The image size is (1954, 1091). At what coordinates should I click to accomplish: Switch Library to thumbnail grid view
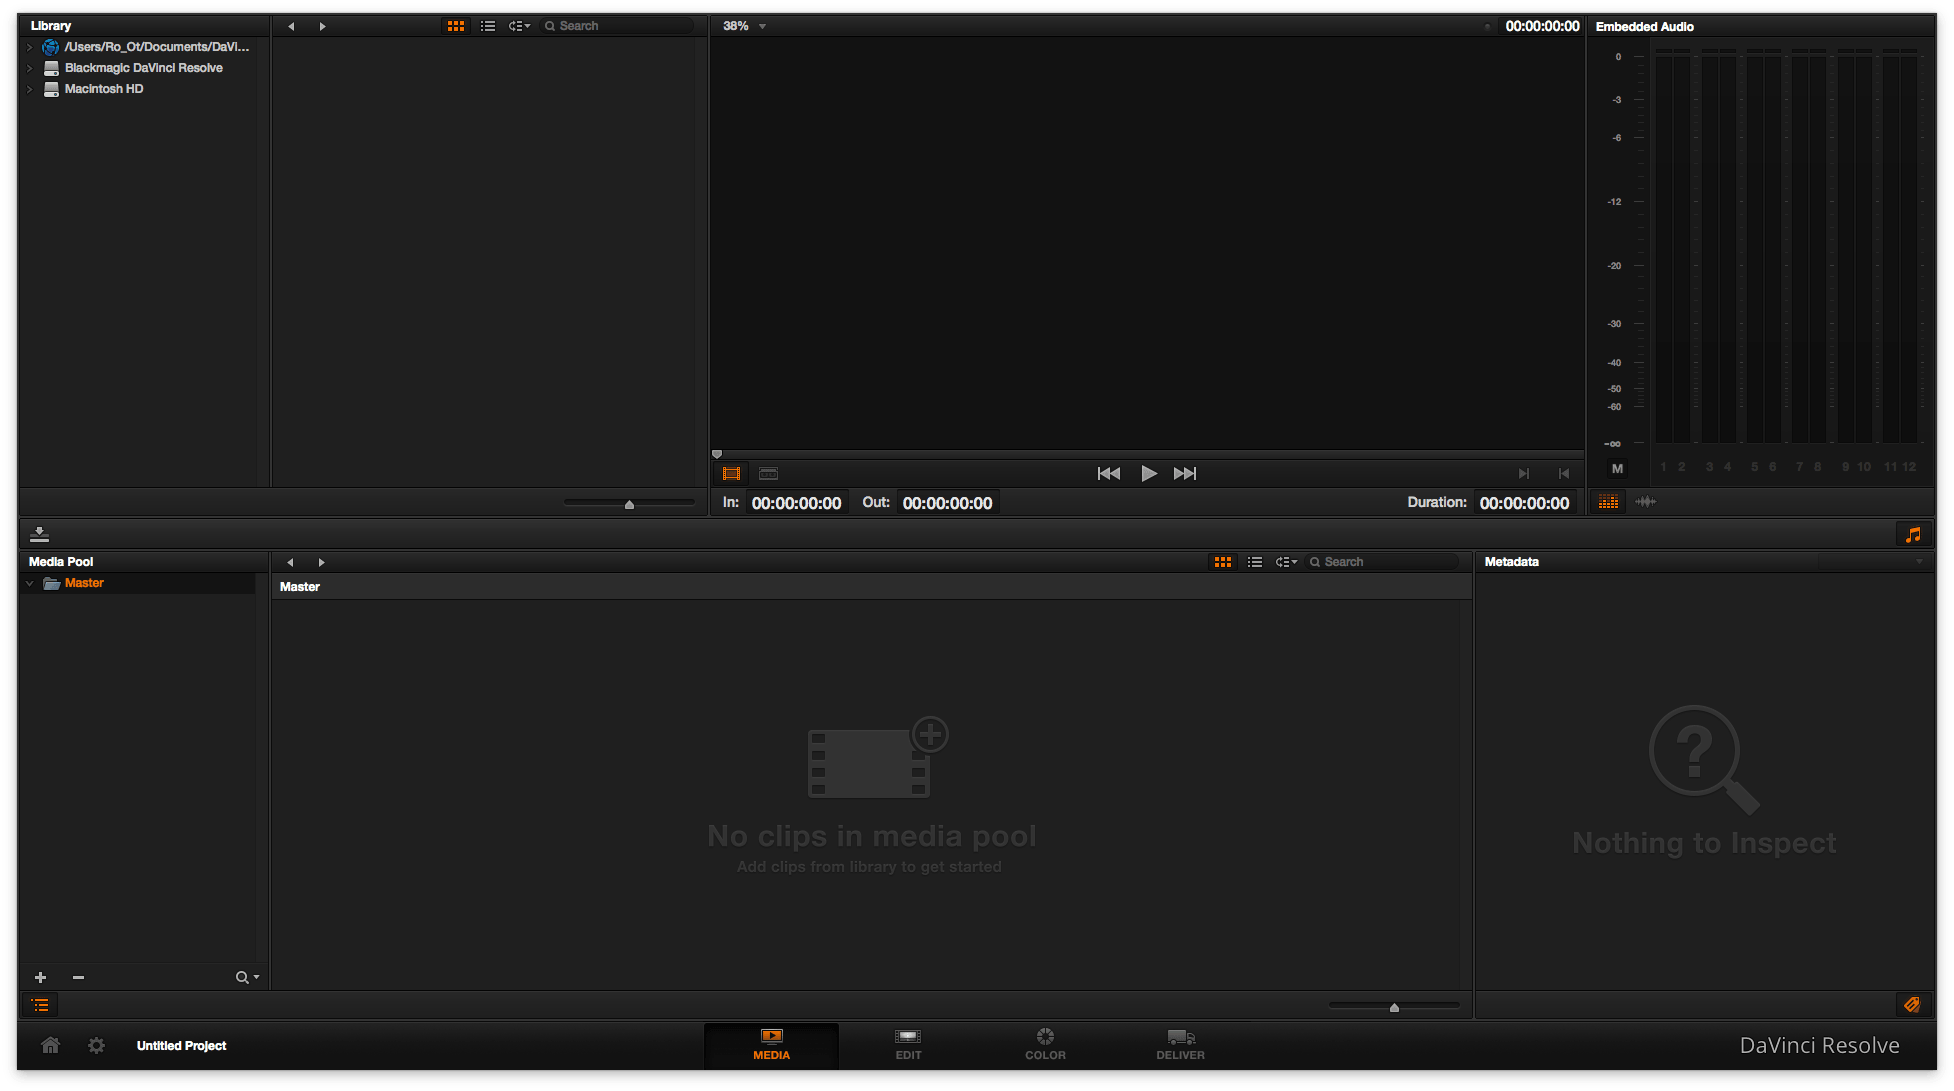(x=456, y=26)
